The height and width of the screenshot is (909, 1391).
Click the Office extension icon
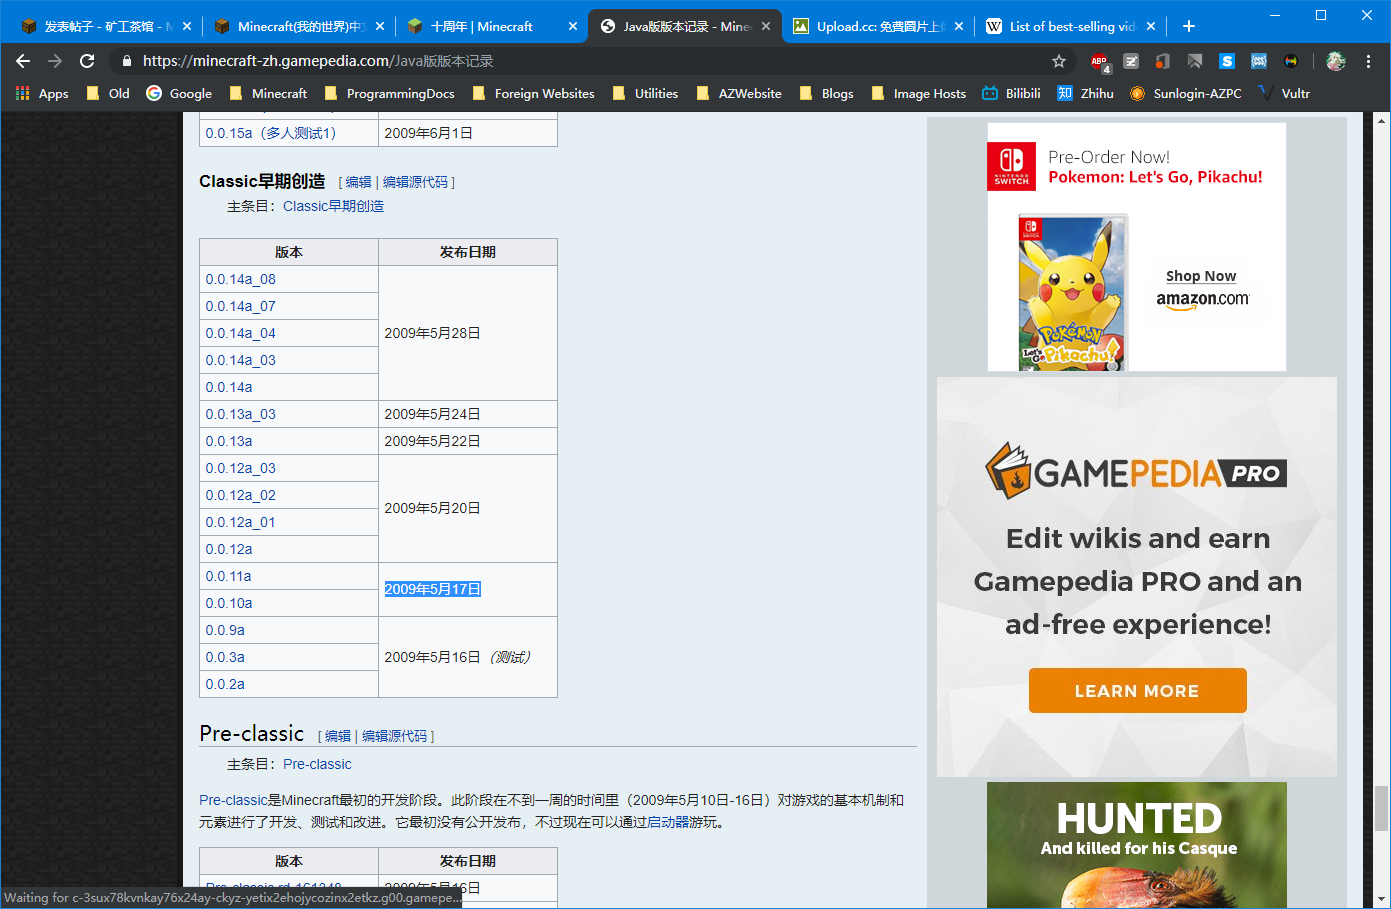click(x=1162, y=62)
